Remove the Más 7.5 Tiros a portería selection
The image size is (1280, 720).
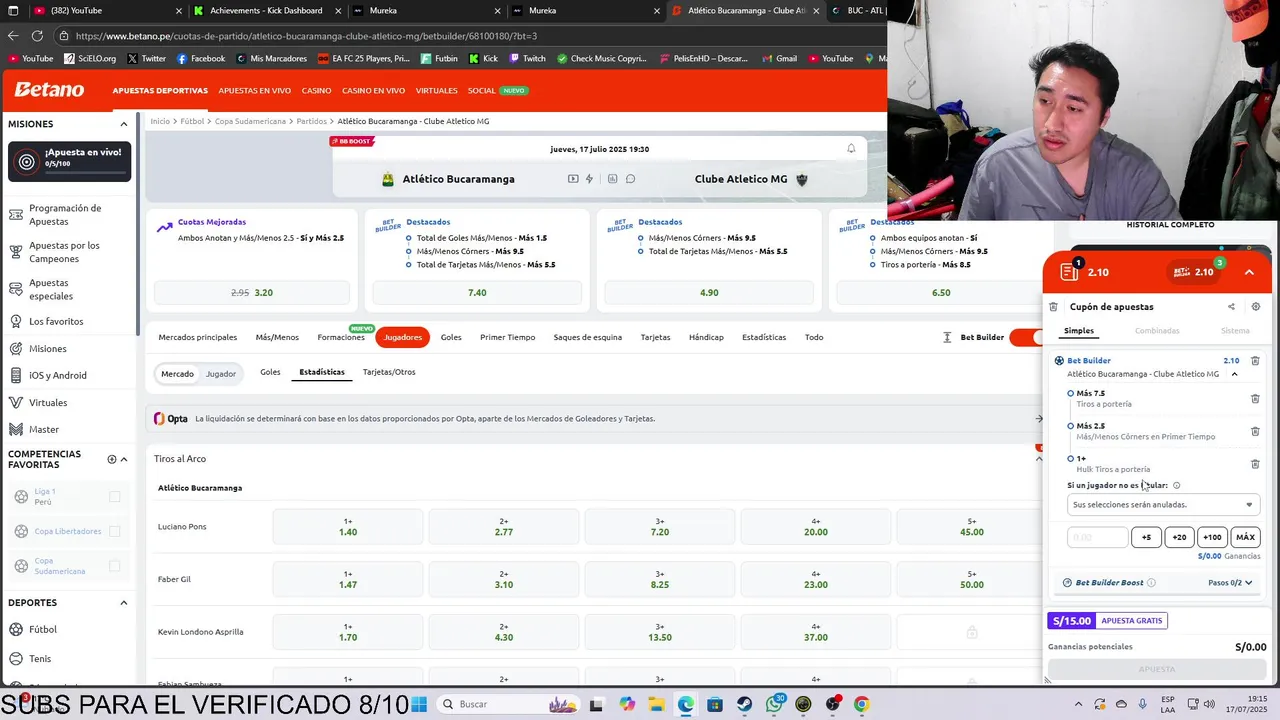[1255, 399]
